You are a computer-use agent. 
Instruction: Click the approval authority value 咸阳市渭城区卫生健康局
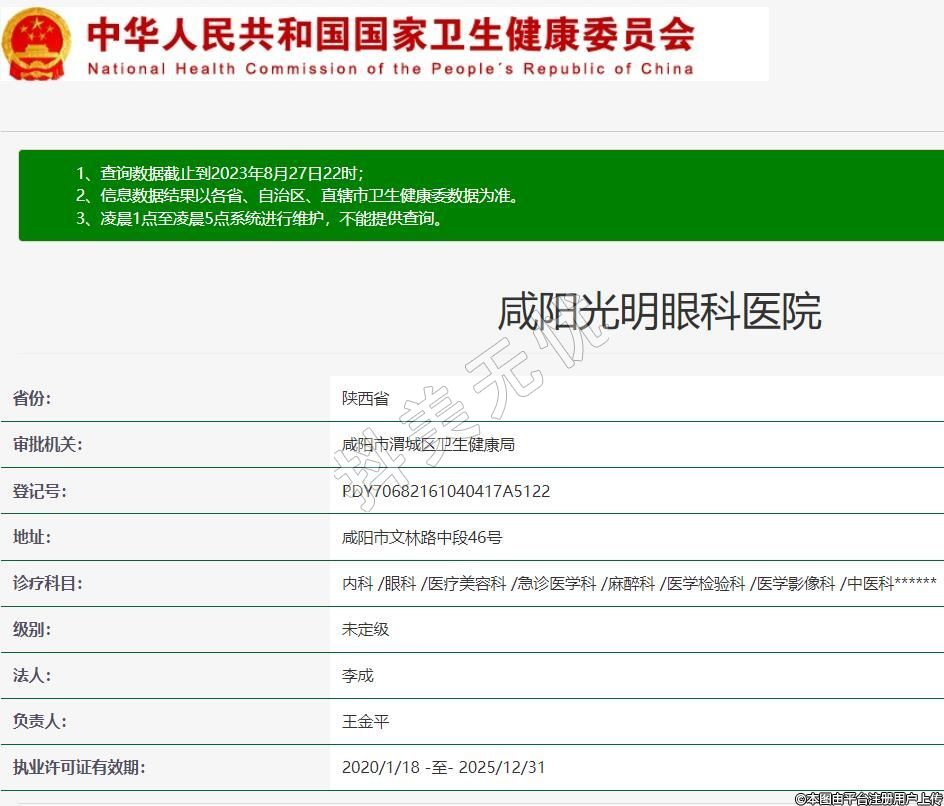428,444
